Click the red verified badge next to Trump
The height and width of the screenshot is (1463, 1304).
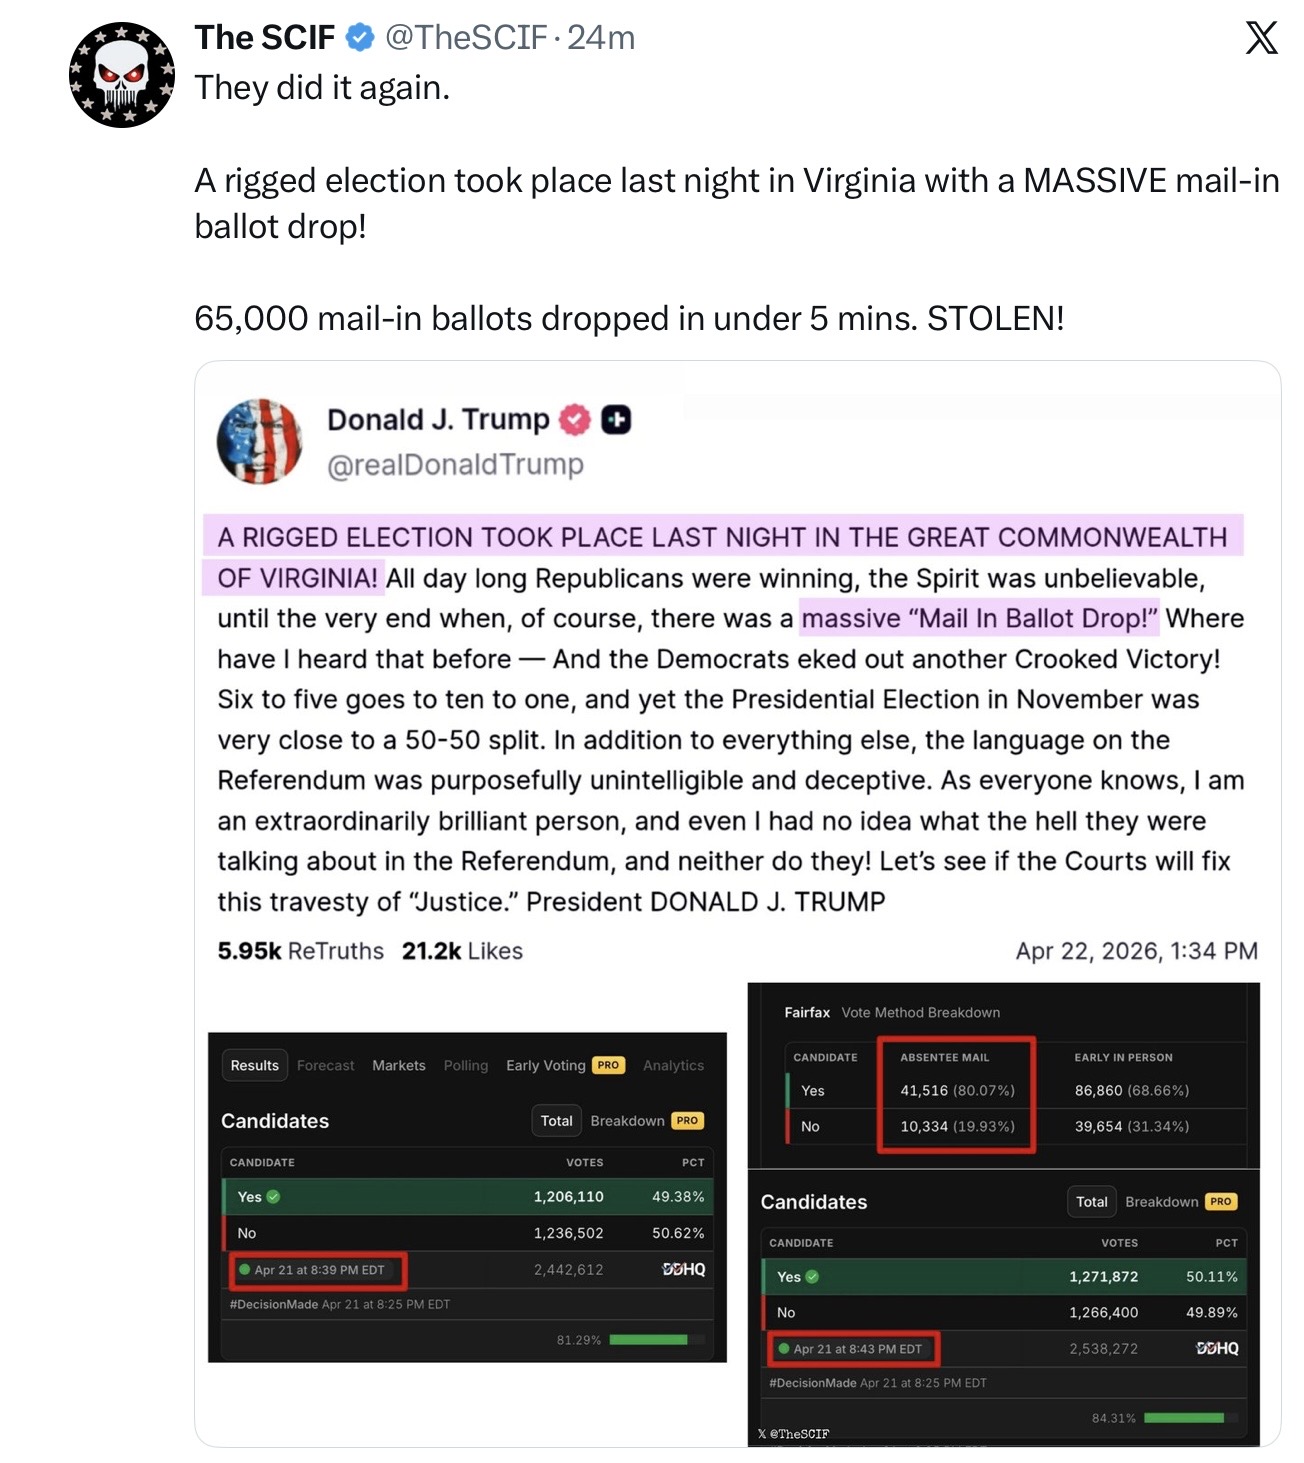(x=575, y=420)
